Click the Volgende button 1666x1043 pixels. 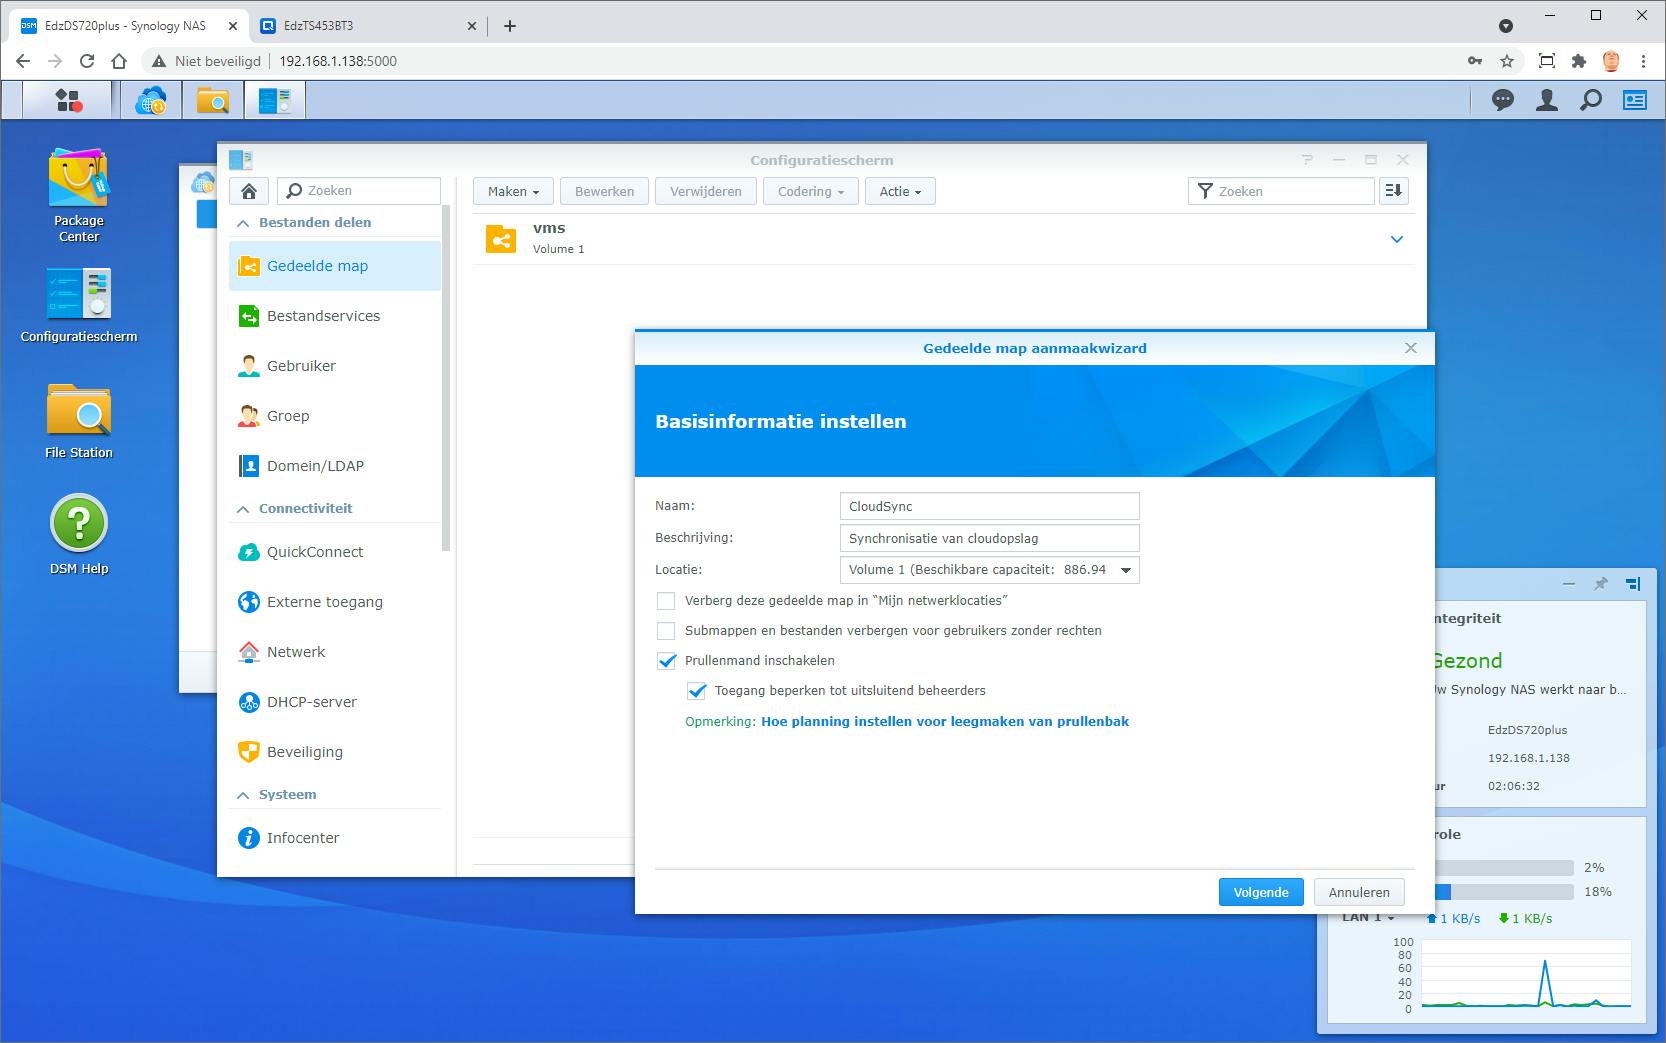click(1261, 892)
